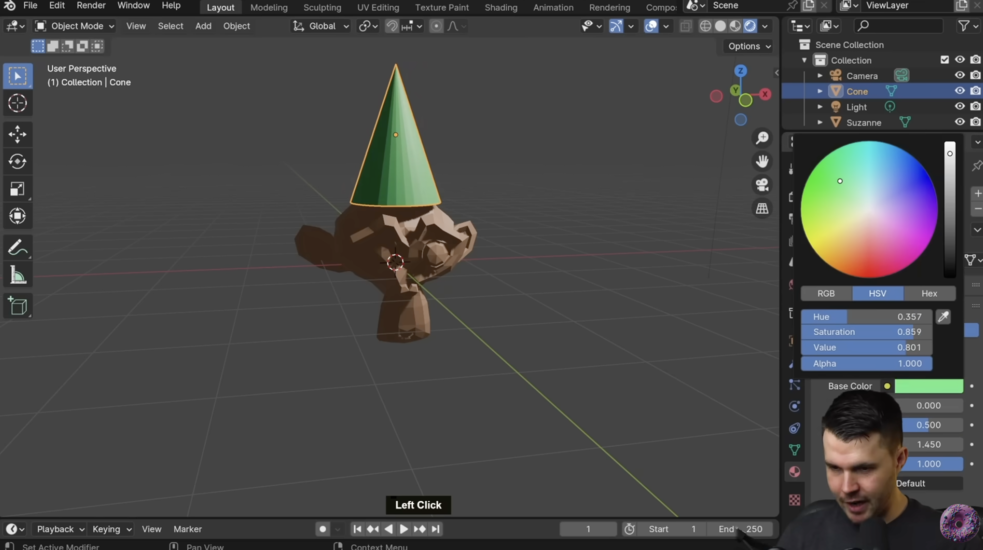The image size is (983, 550).
Task: Hide the Camera in viewport
Action: [x=960, y=75]
